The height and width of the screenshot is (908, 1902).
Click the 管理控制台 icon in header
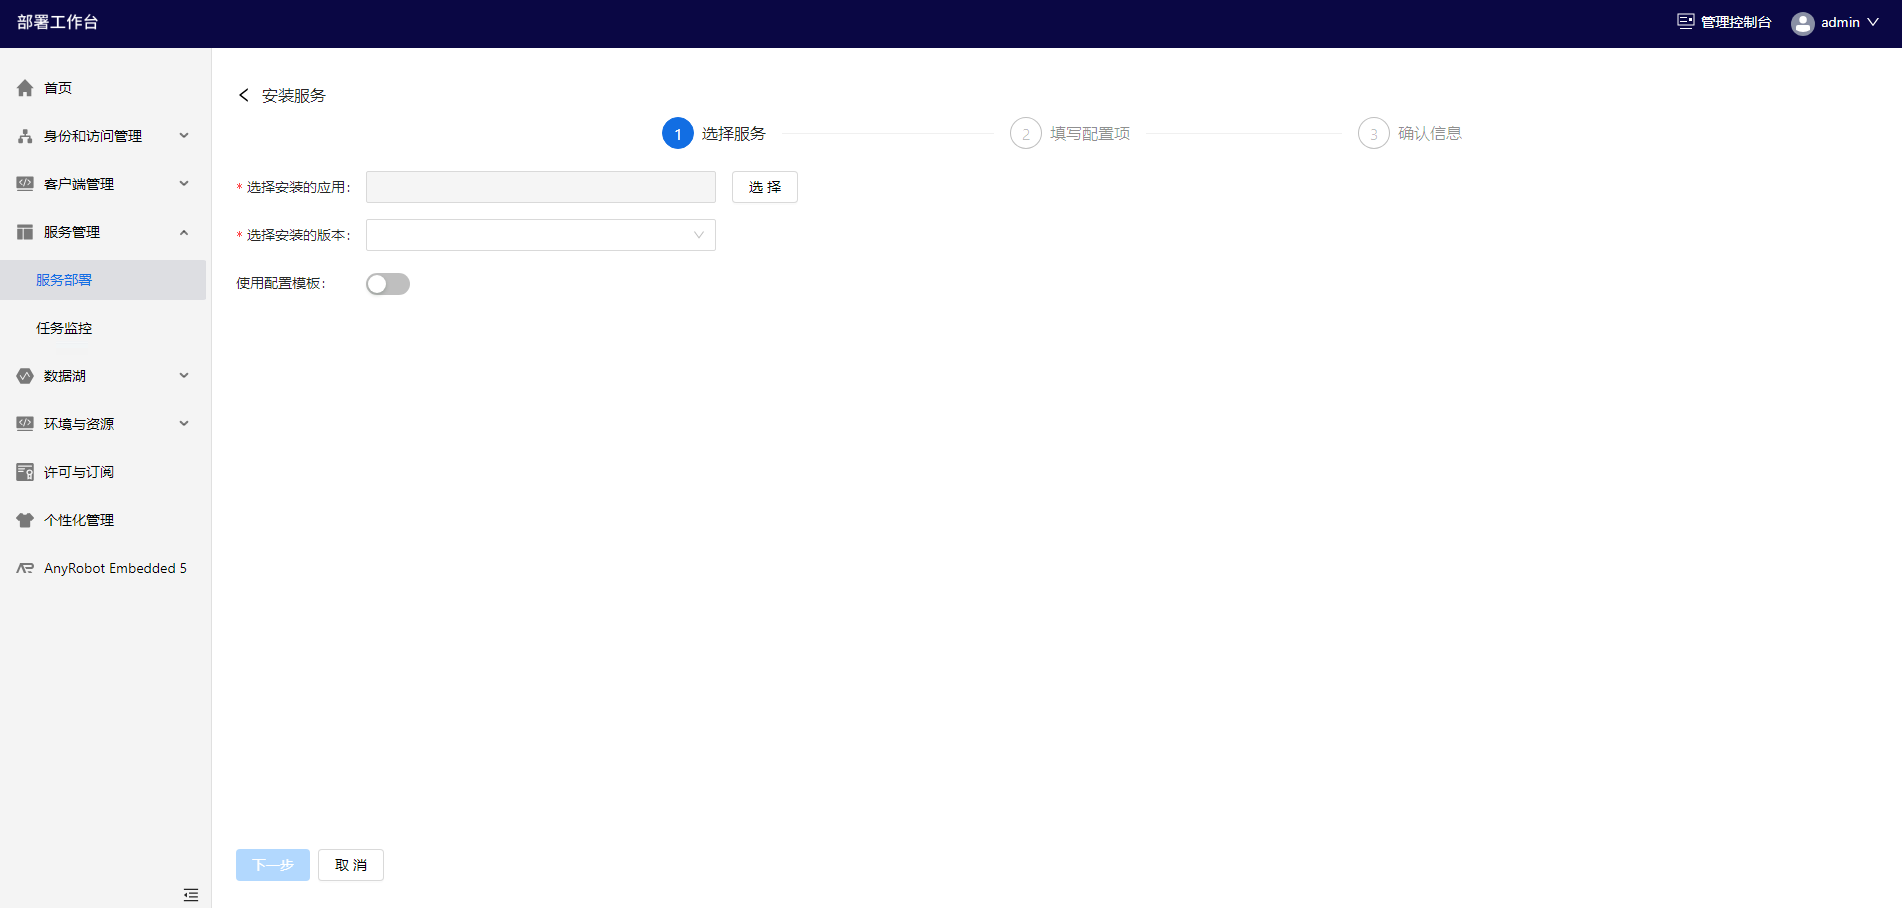pos(1686,21)
